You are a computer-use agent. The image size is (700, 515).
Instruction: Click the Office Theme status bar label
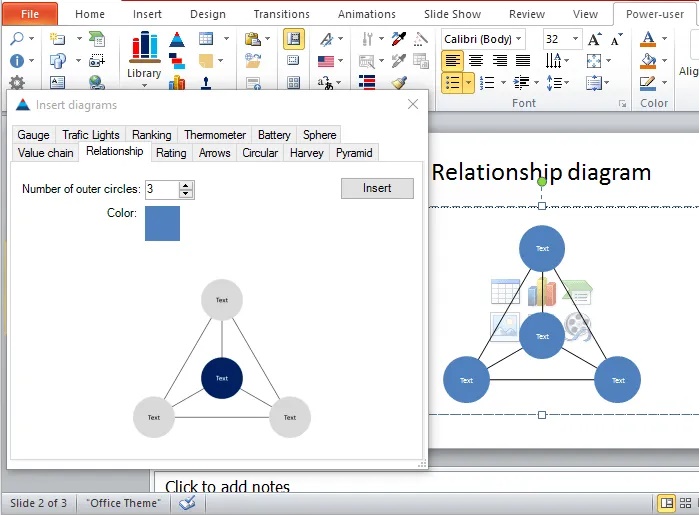(x=124, y=503)
